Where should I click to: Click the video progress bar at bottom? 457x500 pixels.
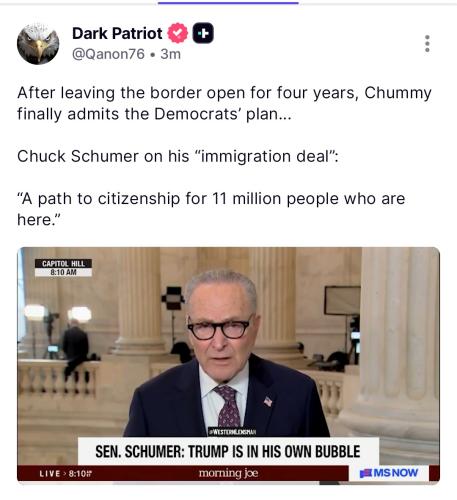[228, 482]
